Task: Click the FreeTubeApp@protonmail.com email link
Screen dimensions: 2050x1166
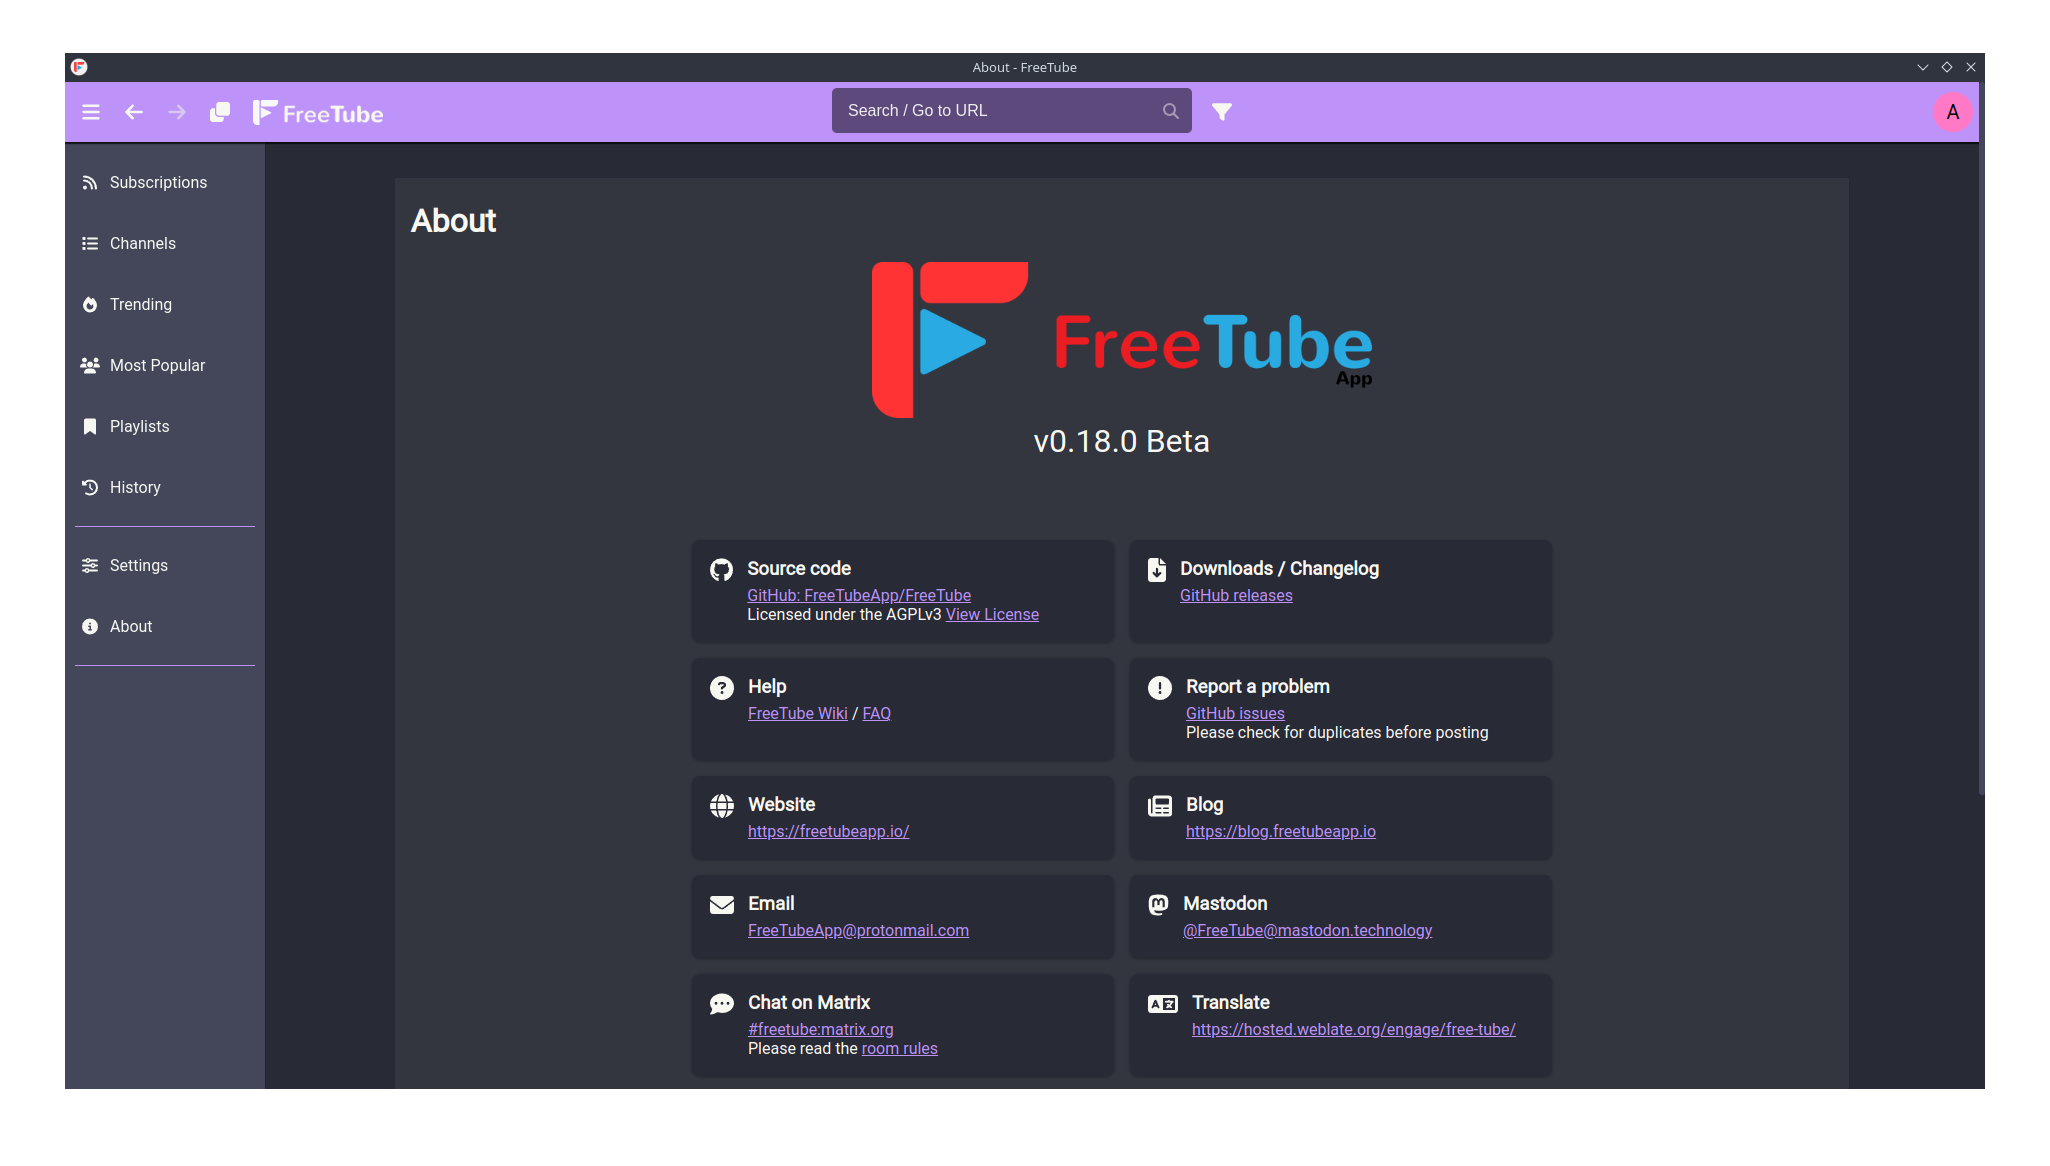Action: pos(858,931)
